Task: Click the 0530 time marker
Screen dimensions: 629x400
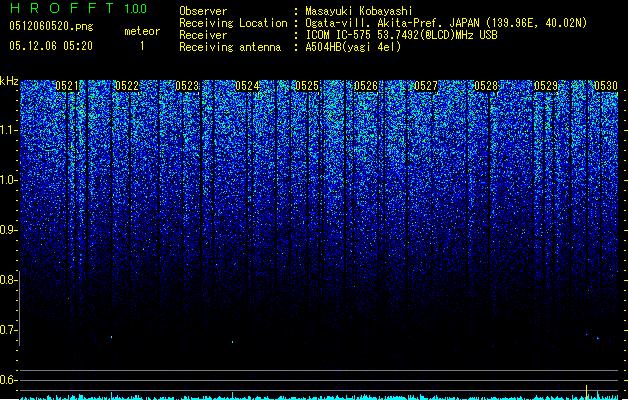Action: 606,86
